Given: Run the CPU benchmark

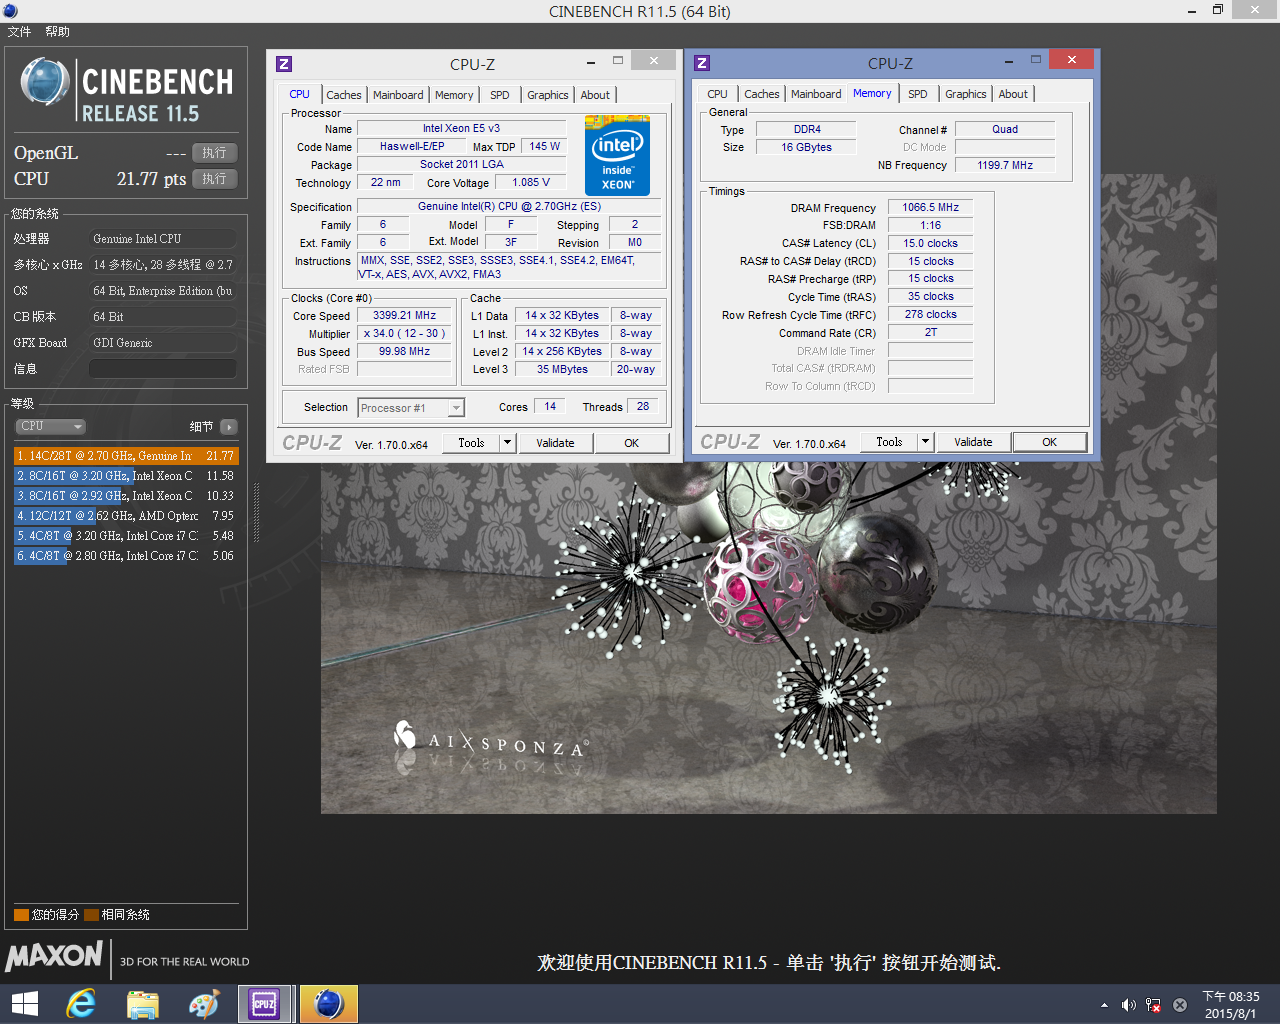Looking at the screenshot, I should coord(215,179).
